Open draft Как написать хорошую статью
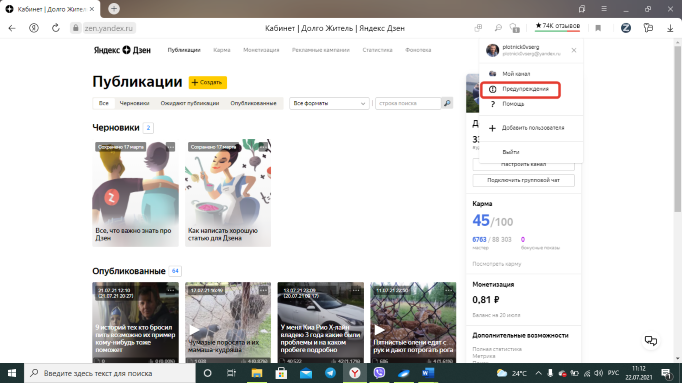This screenshot has height=383, width=682. [228, 193]
